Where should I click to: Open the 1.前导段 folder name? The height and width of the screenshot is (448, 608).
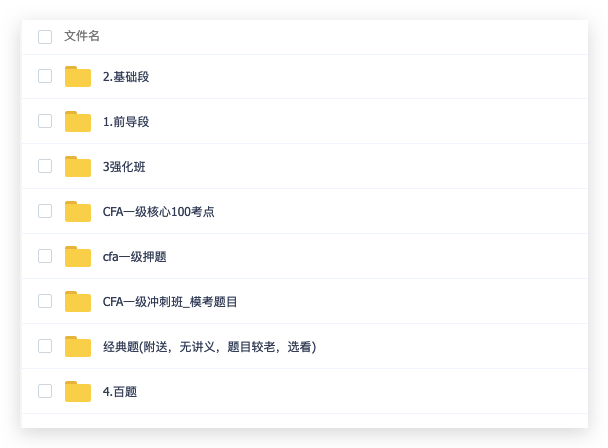pos(126,122)
